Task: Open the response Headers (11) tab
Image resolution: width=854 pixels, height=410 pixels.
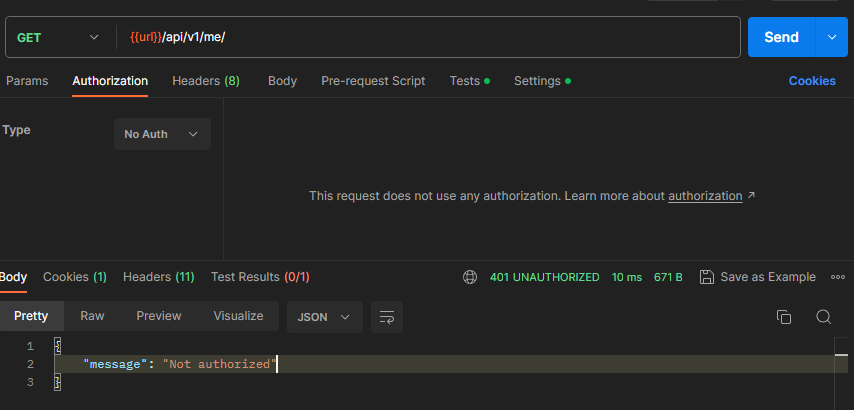Action: (158, 277)
